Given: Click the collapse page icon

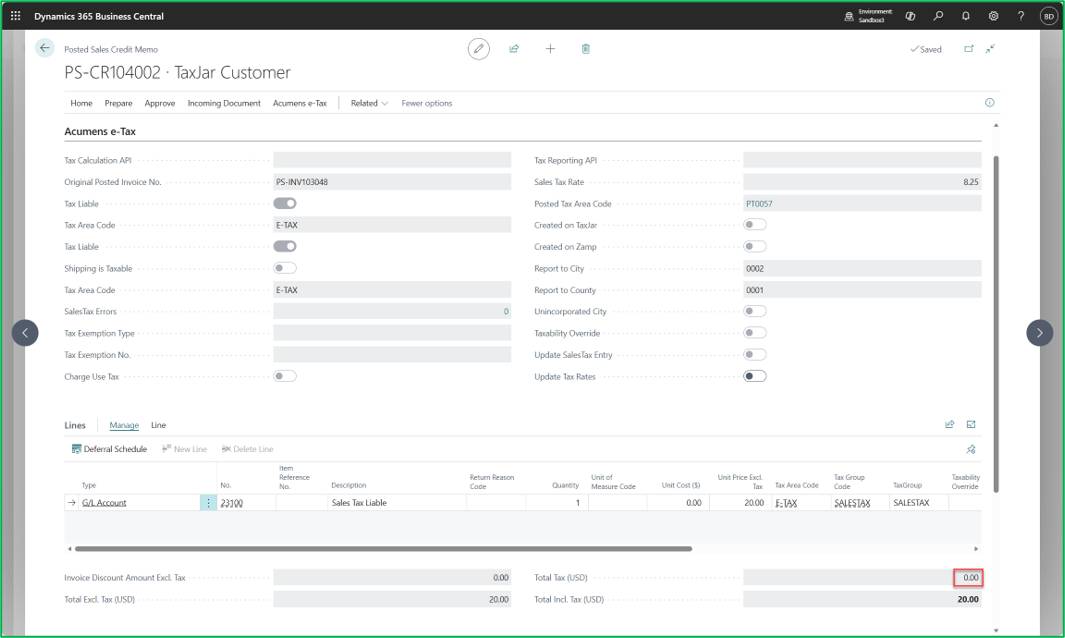Looking at the screenshot, I should click(990, 49).
